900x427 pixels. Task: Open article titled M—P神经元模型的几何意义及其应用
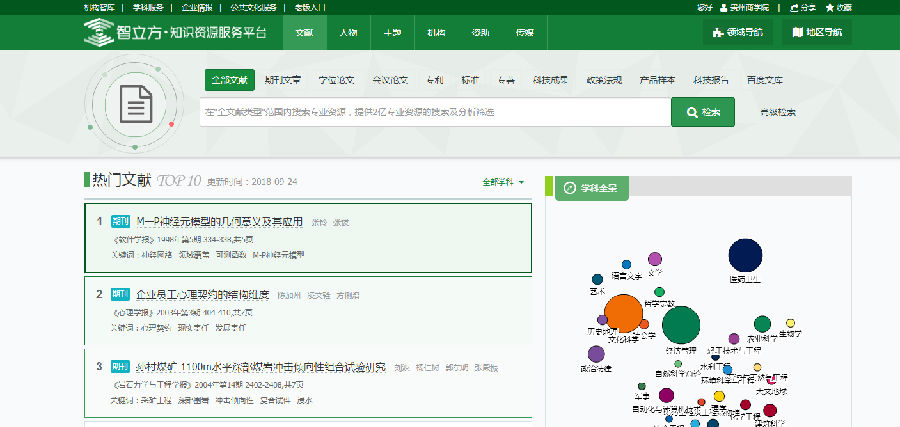[x=220, y=222]
